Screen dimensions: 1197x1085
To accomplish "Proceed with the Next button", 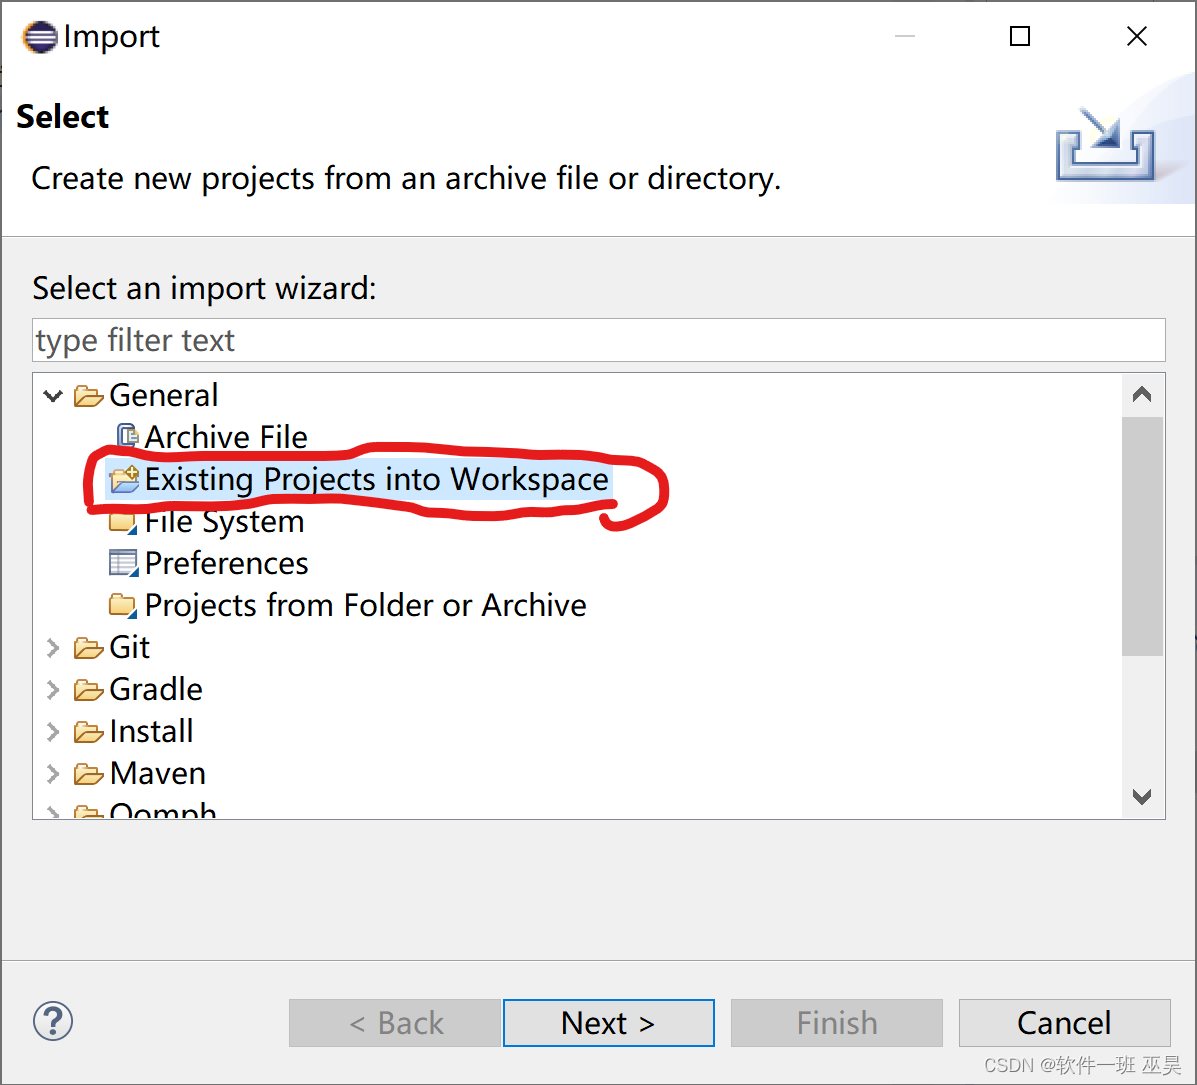I will [x=608, y=1022].
